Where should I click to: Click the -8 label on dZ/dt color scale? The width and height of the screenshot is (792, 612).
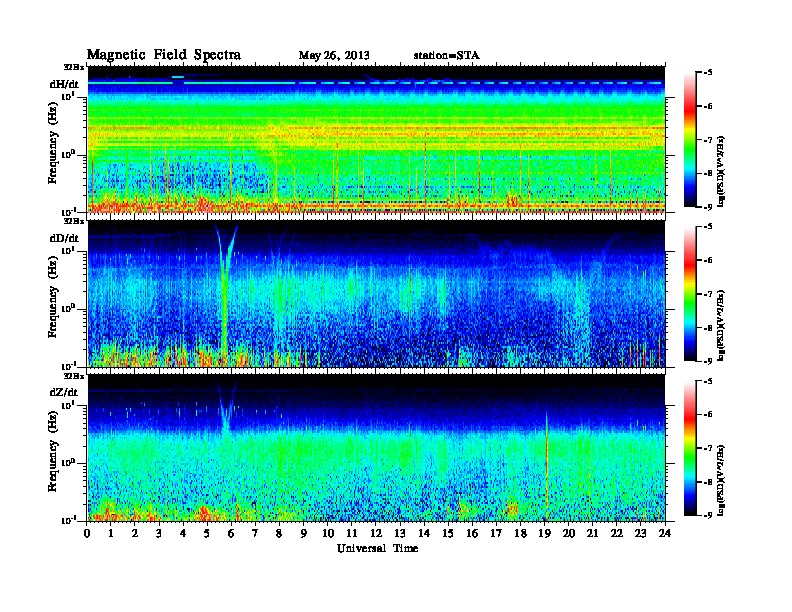click(x=709, y=482)
